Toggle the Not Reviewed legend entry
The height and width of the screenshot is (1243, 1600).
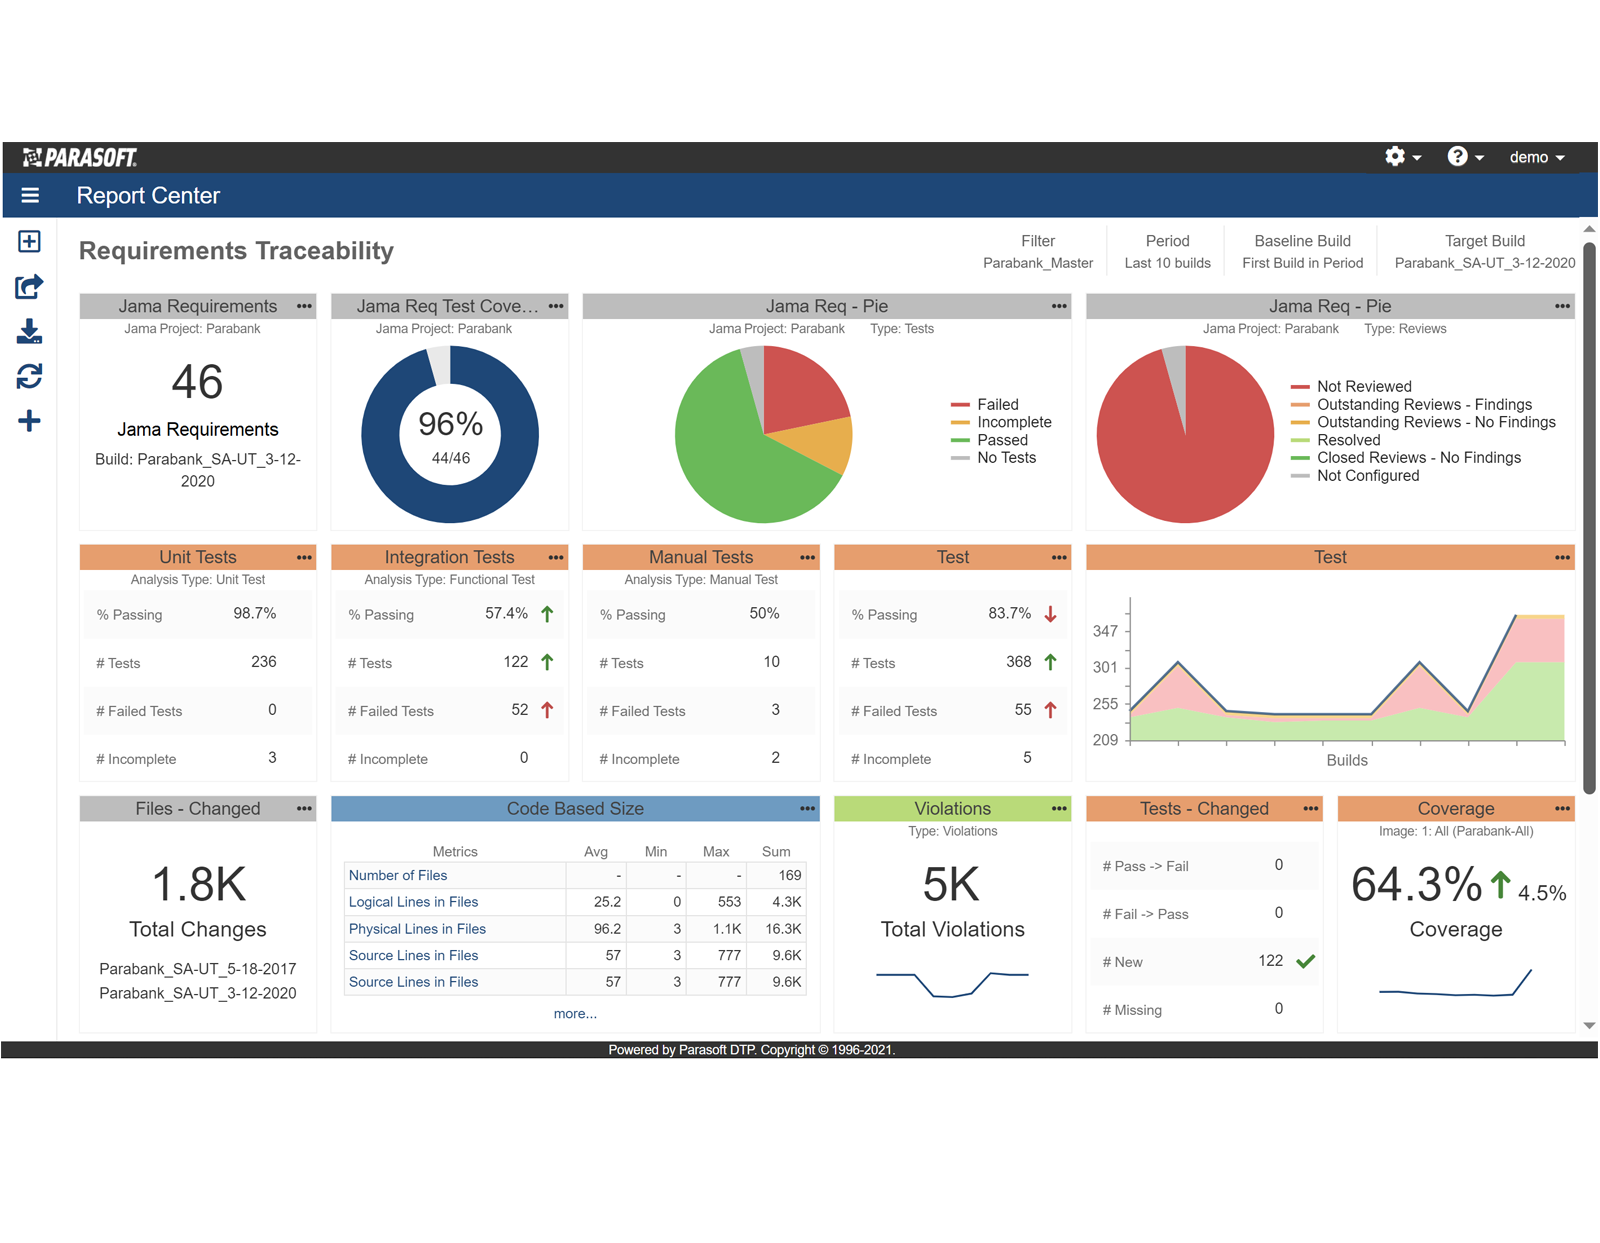click(1351, 386)
